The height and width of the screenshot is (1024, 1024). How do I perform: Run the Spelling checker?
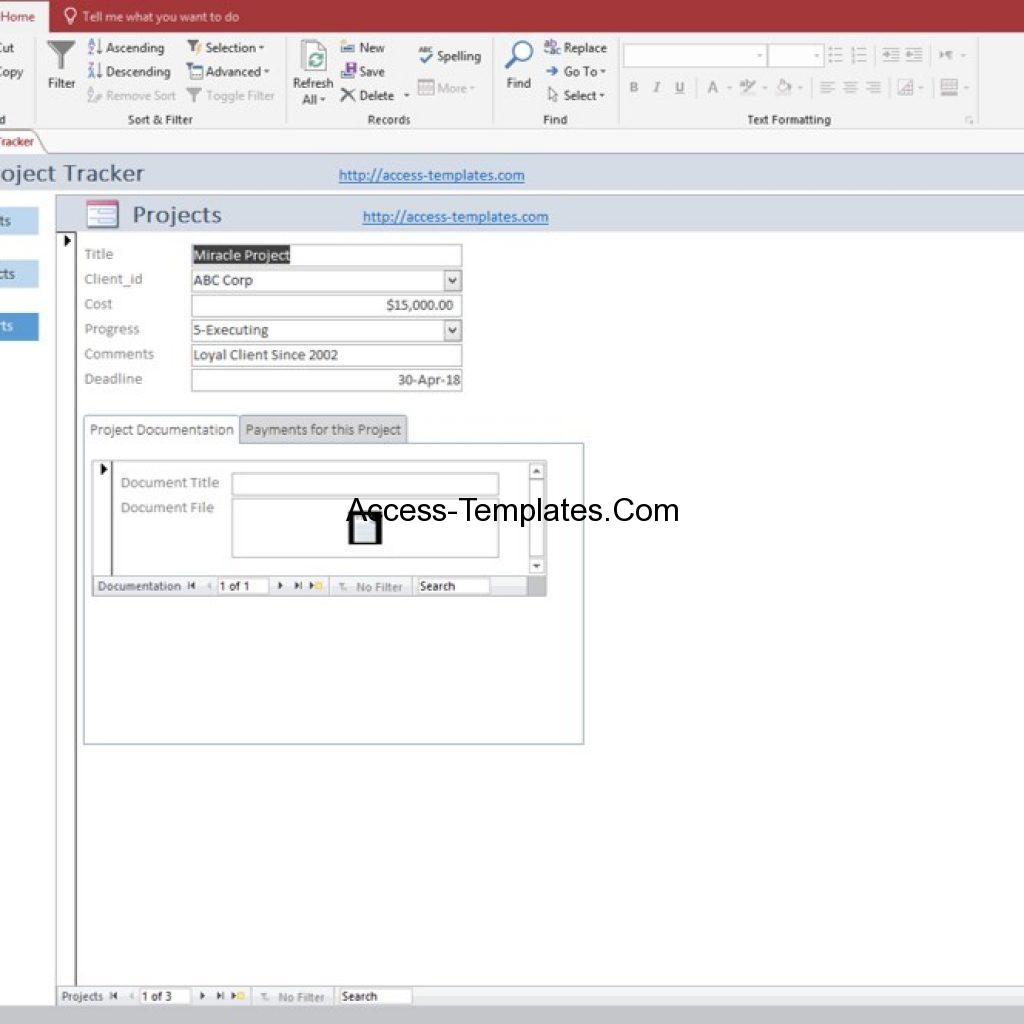[449, 56]
